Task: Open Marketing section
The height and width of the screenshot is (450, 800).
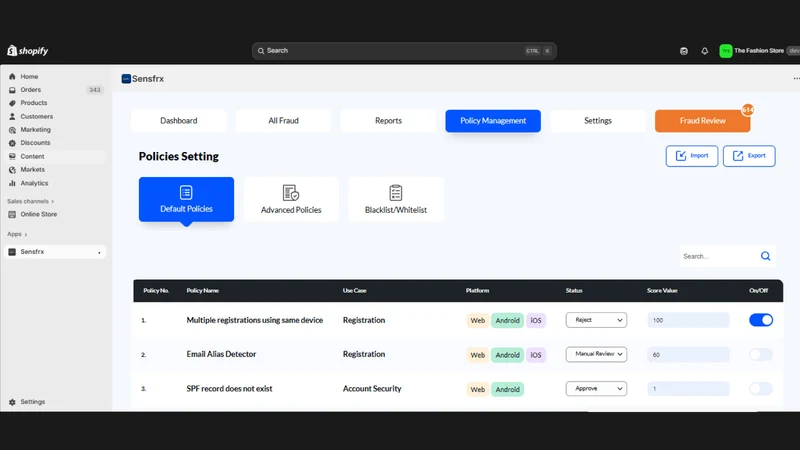Action: (35, 130)
